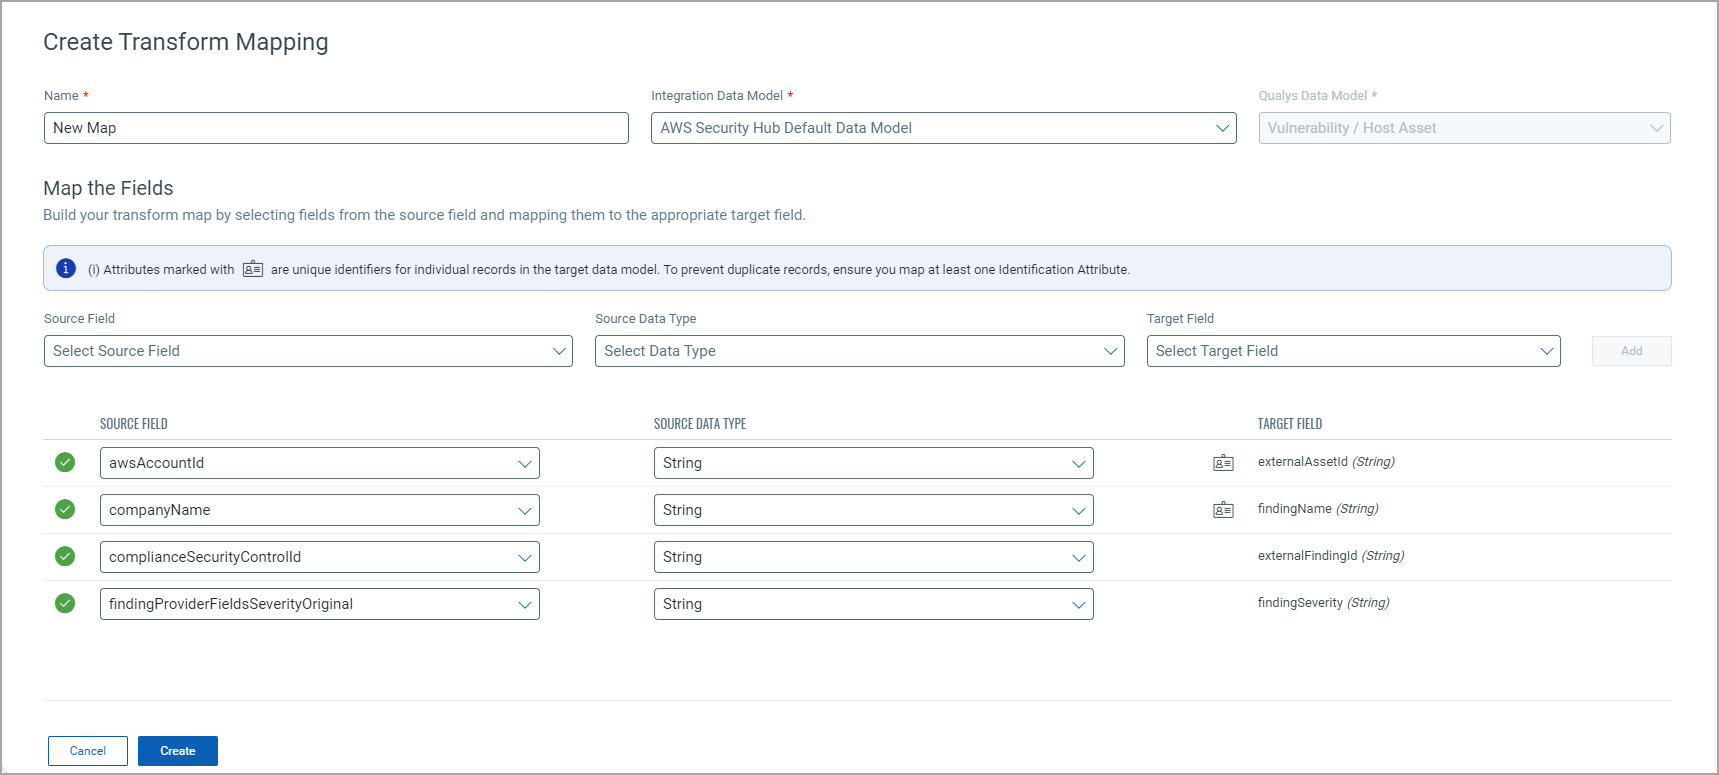Expand the Select Source Field dropdown

point(308,351)
